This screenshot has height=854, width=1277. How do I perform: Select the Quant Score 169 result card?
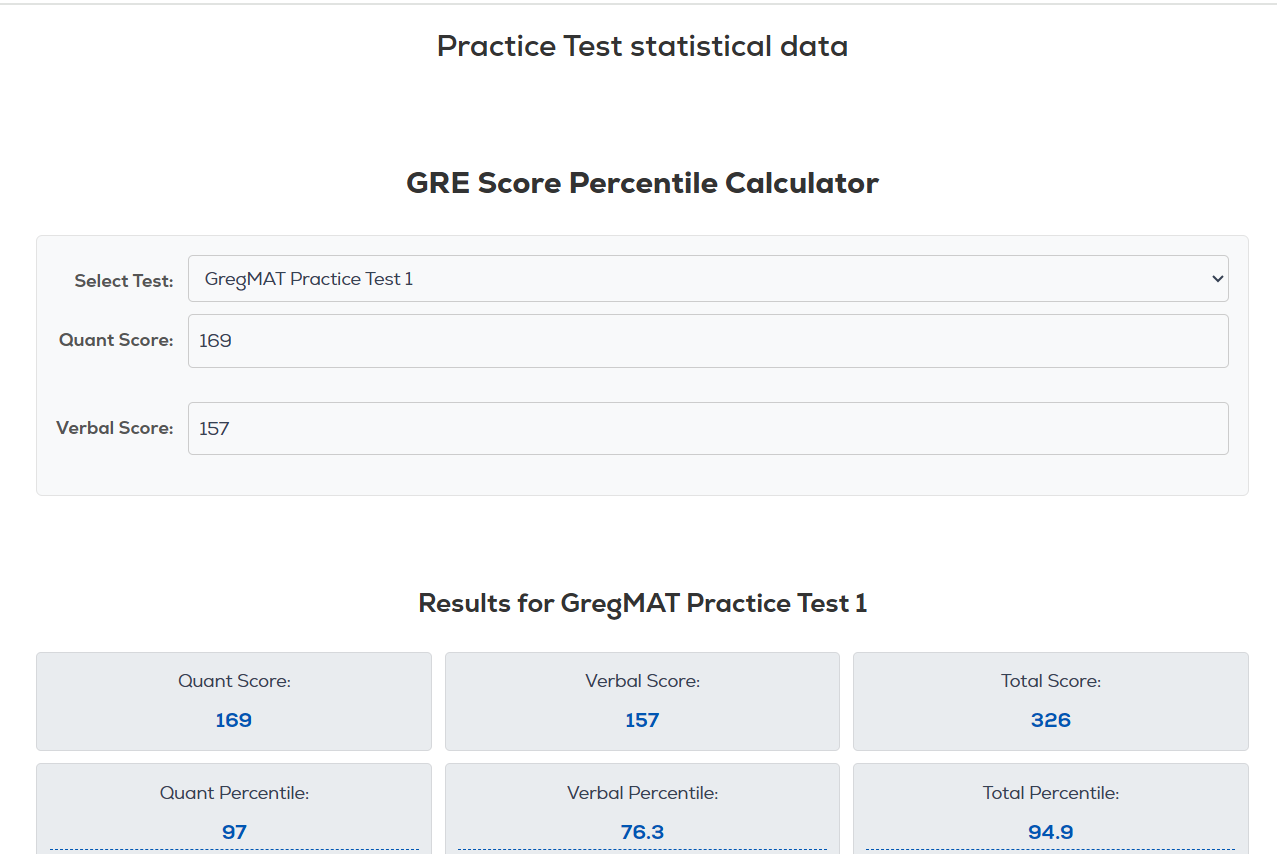click(234, 701)
